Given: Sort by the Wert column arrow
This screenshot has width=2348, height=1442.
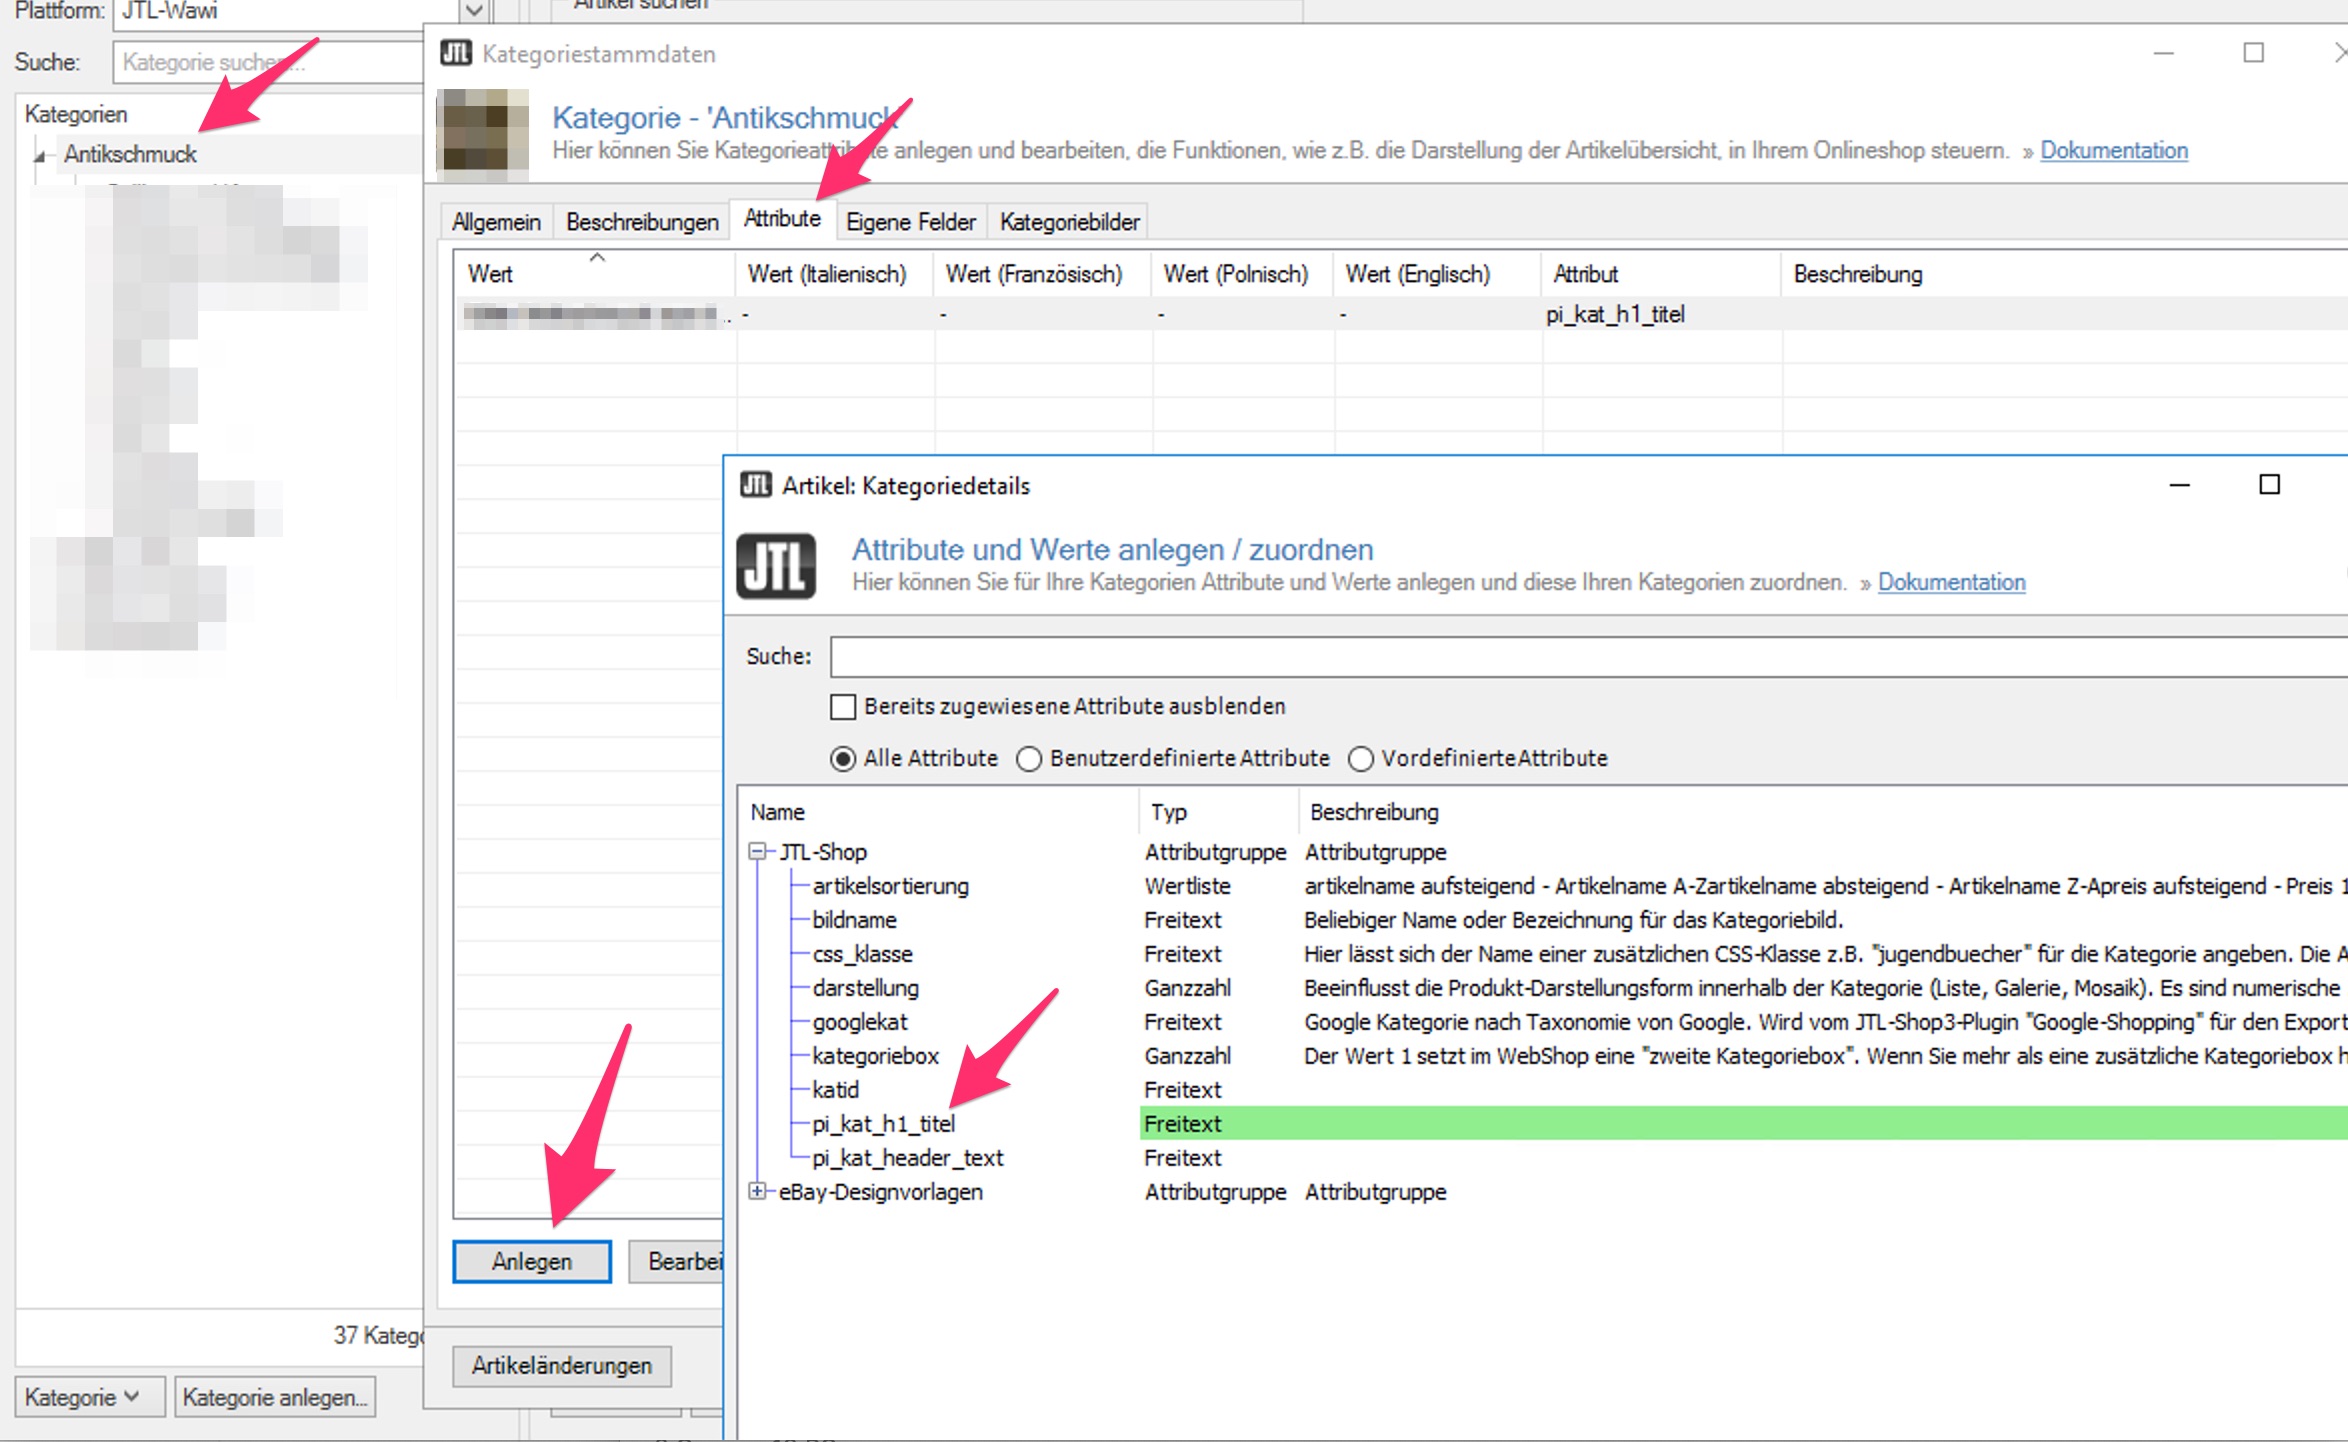Looking at the screenshot, I should (x=597, y=258).
